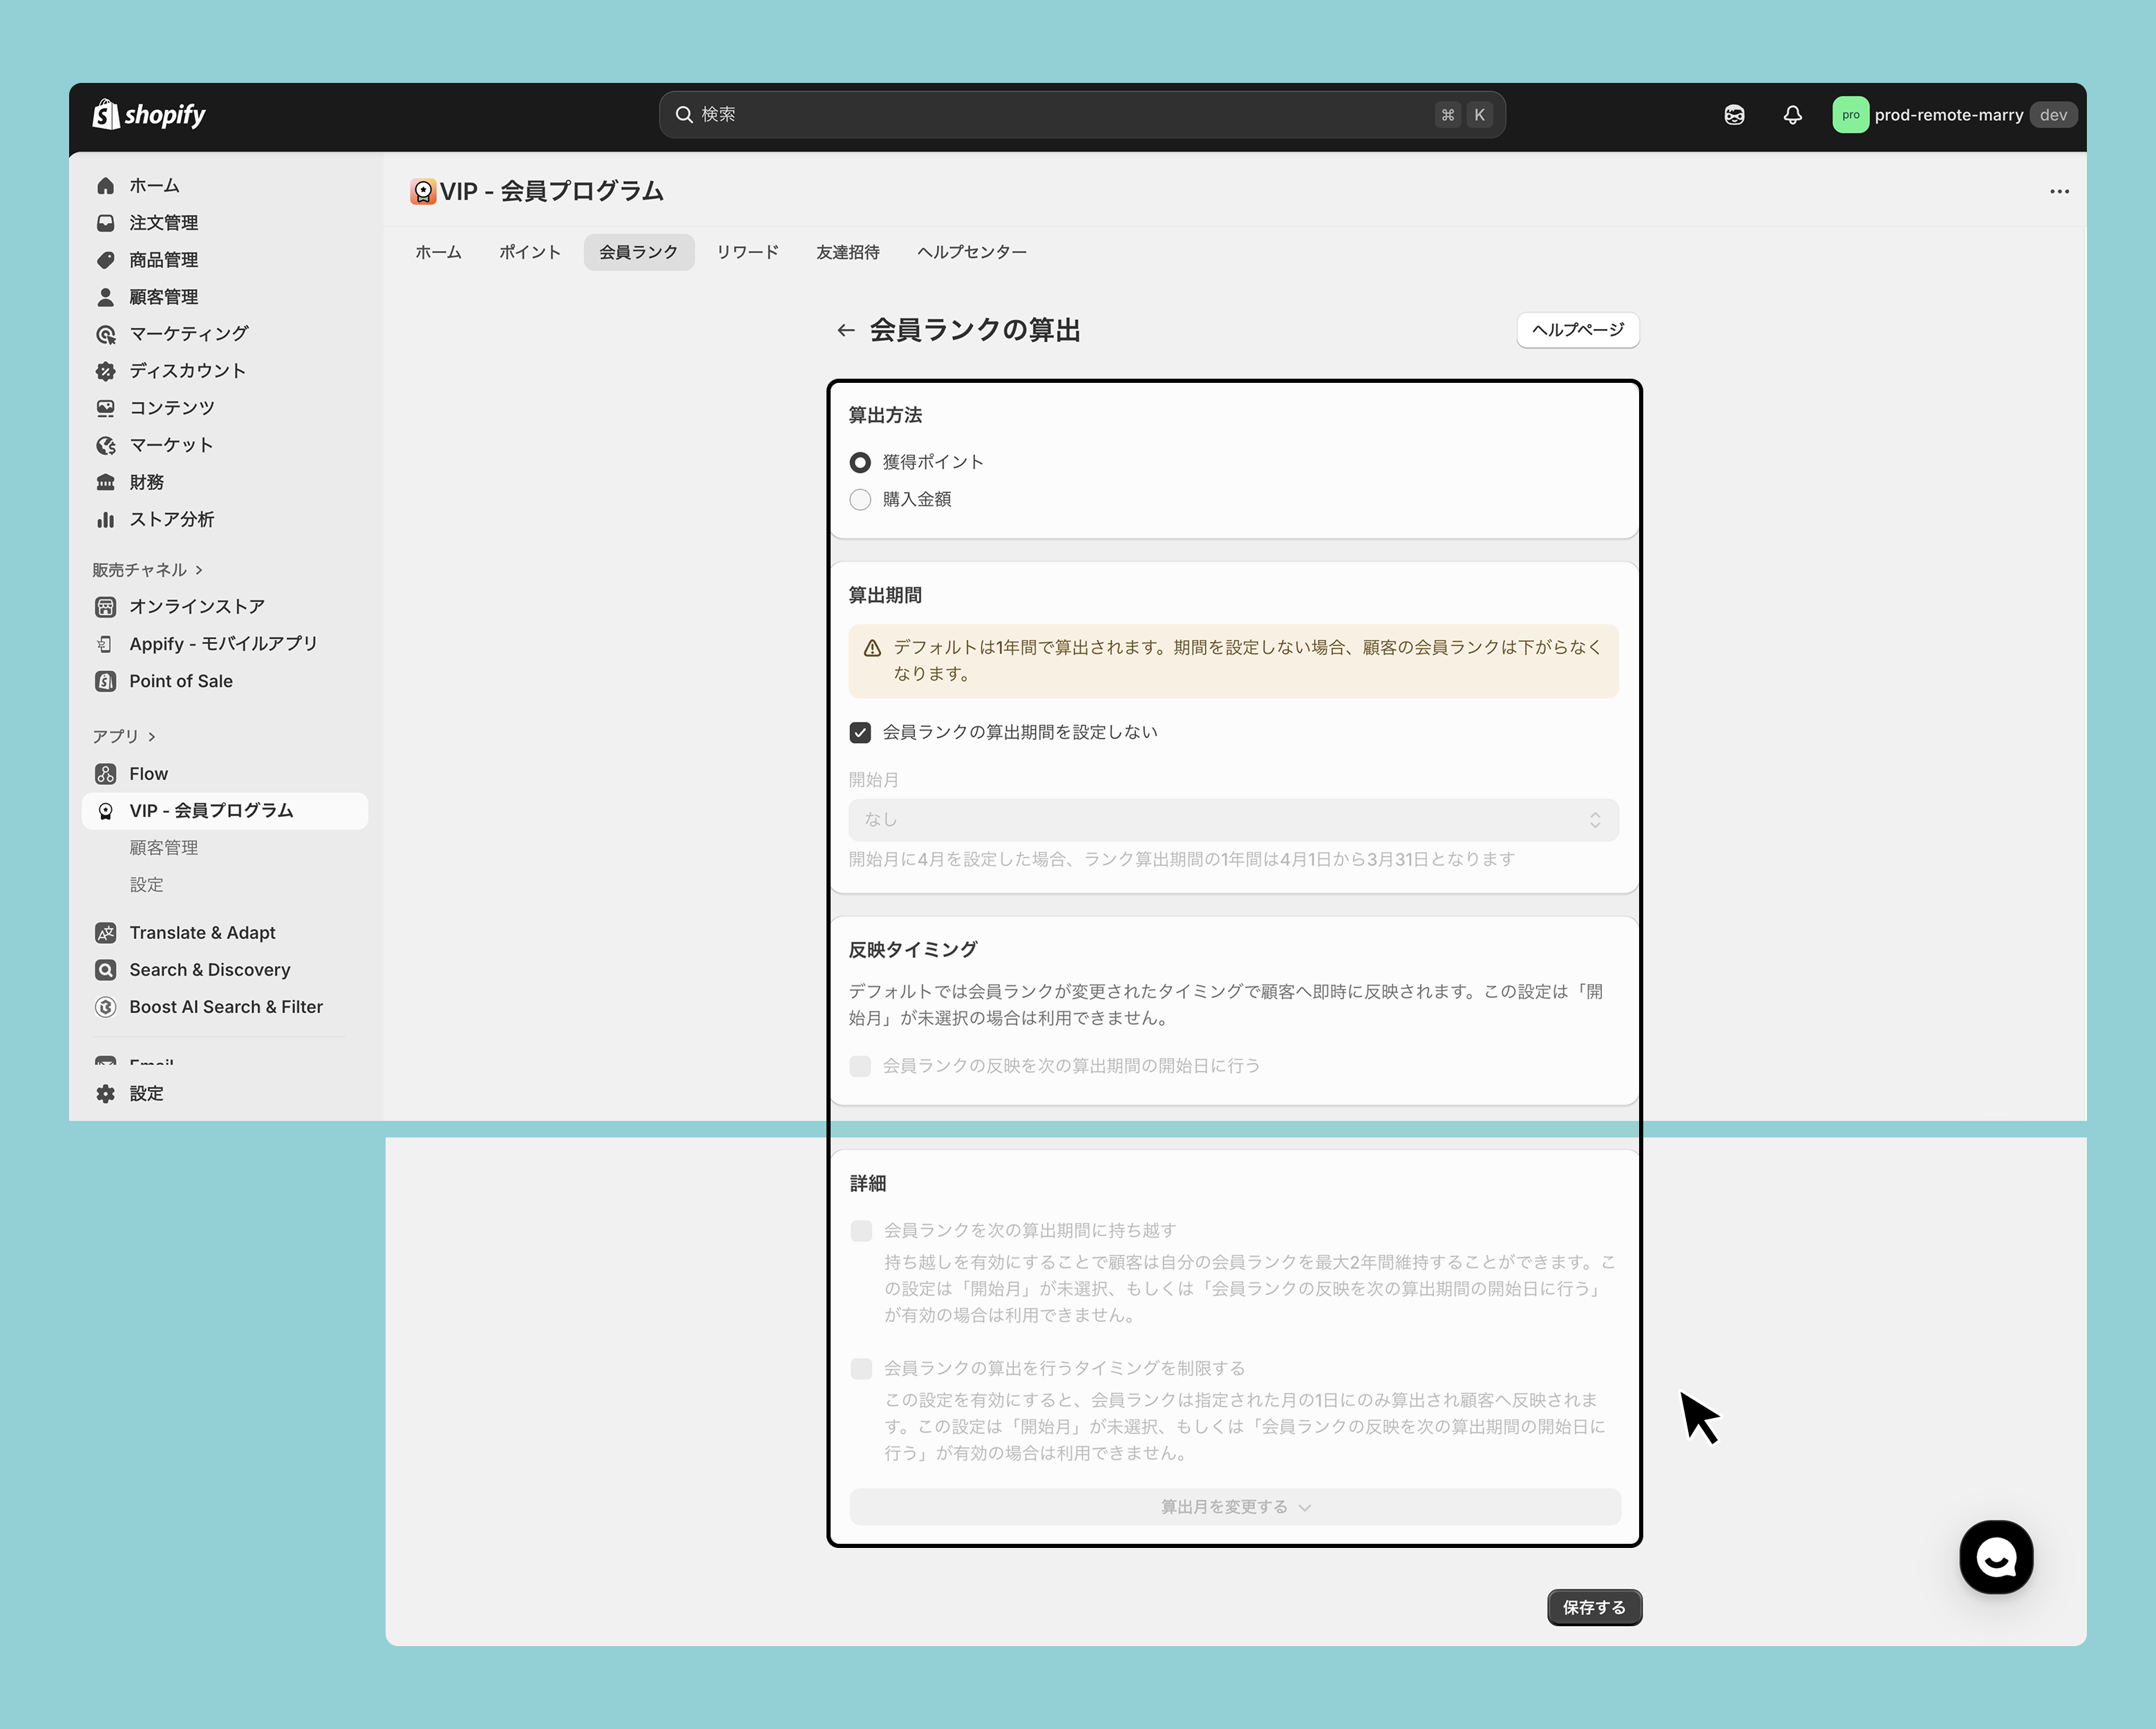Open the notifications bell icon
Viewport: 2156px width, 1729px height.
point(1792,115)
